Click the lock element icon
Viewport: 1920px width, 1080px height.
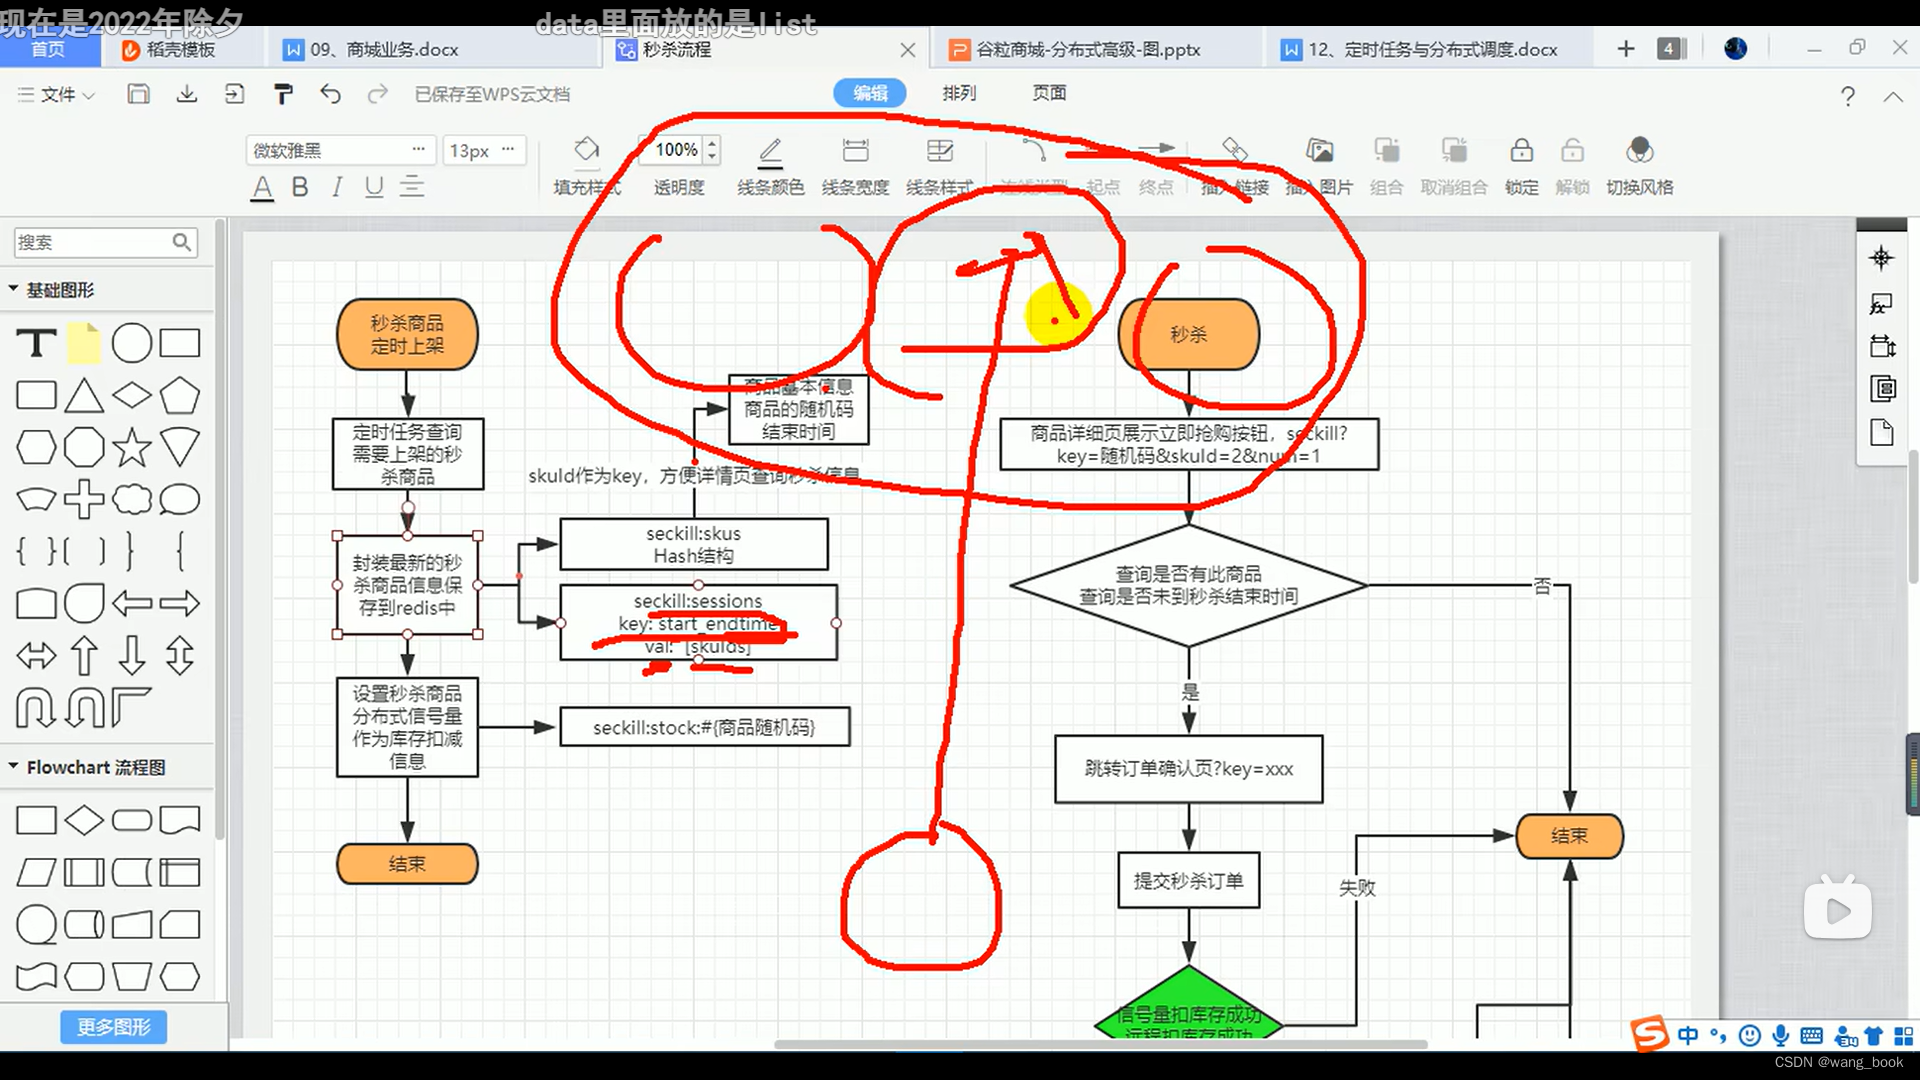point(1521,151)
